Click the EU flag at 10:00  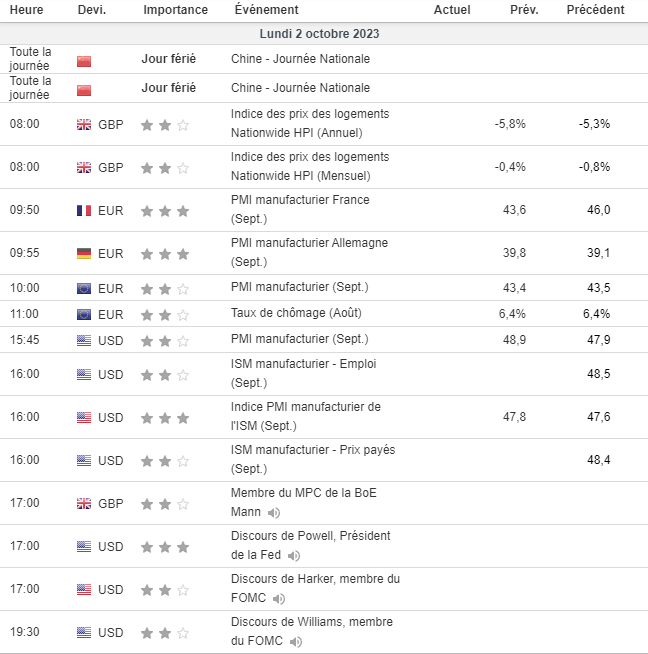pyautogui.click(x=84, y=288)
